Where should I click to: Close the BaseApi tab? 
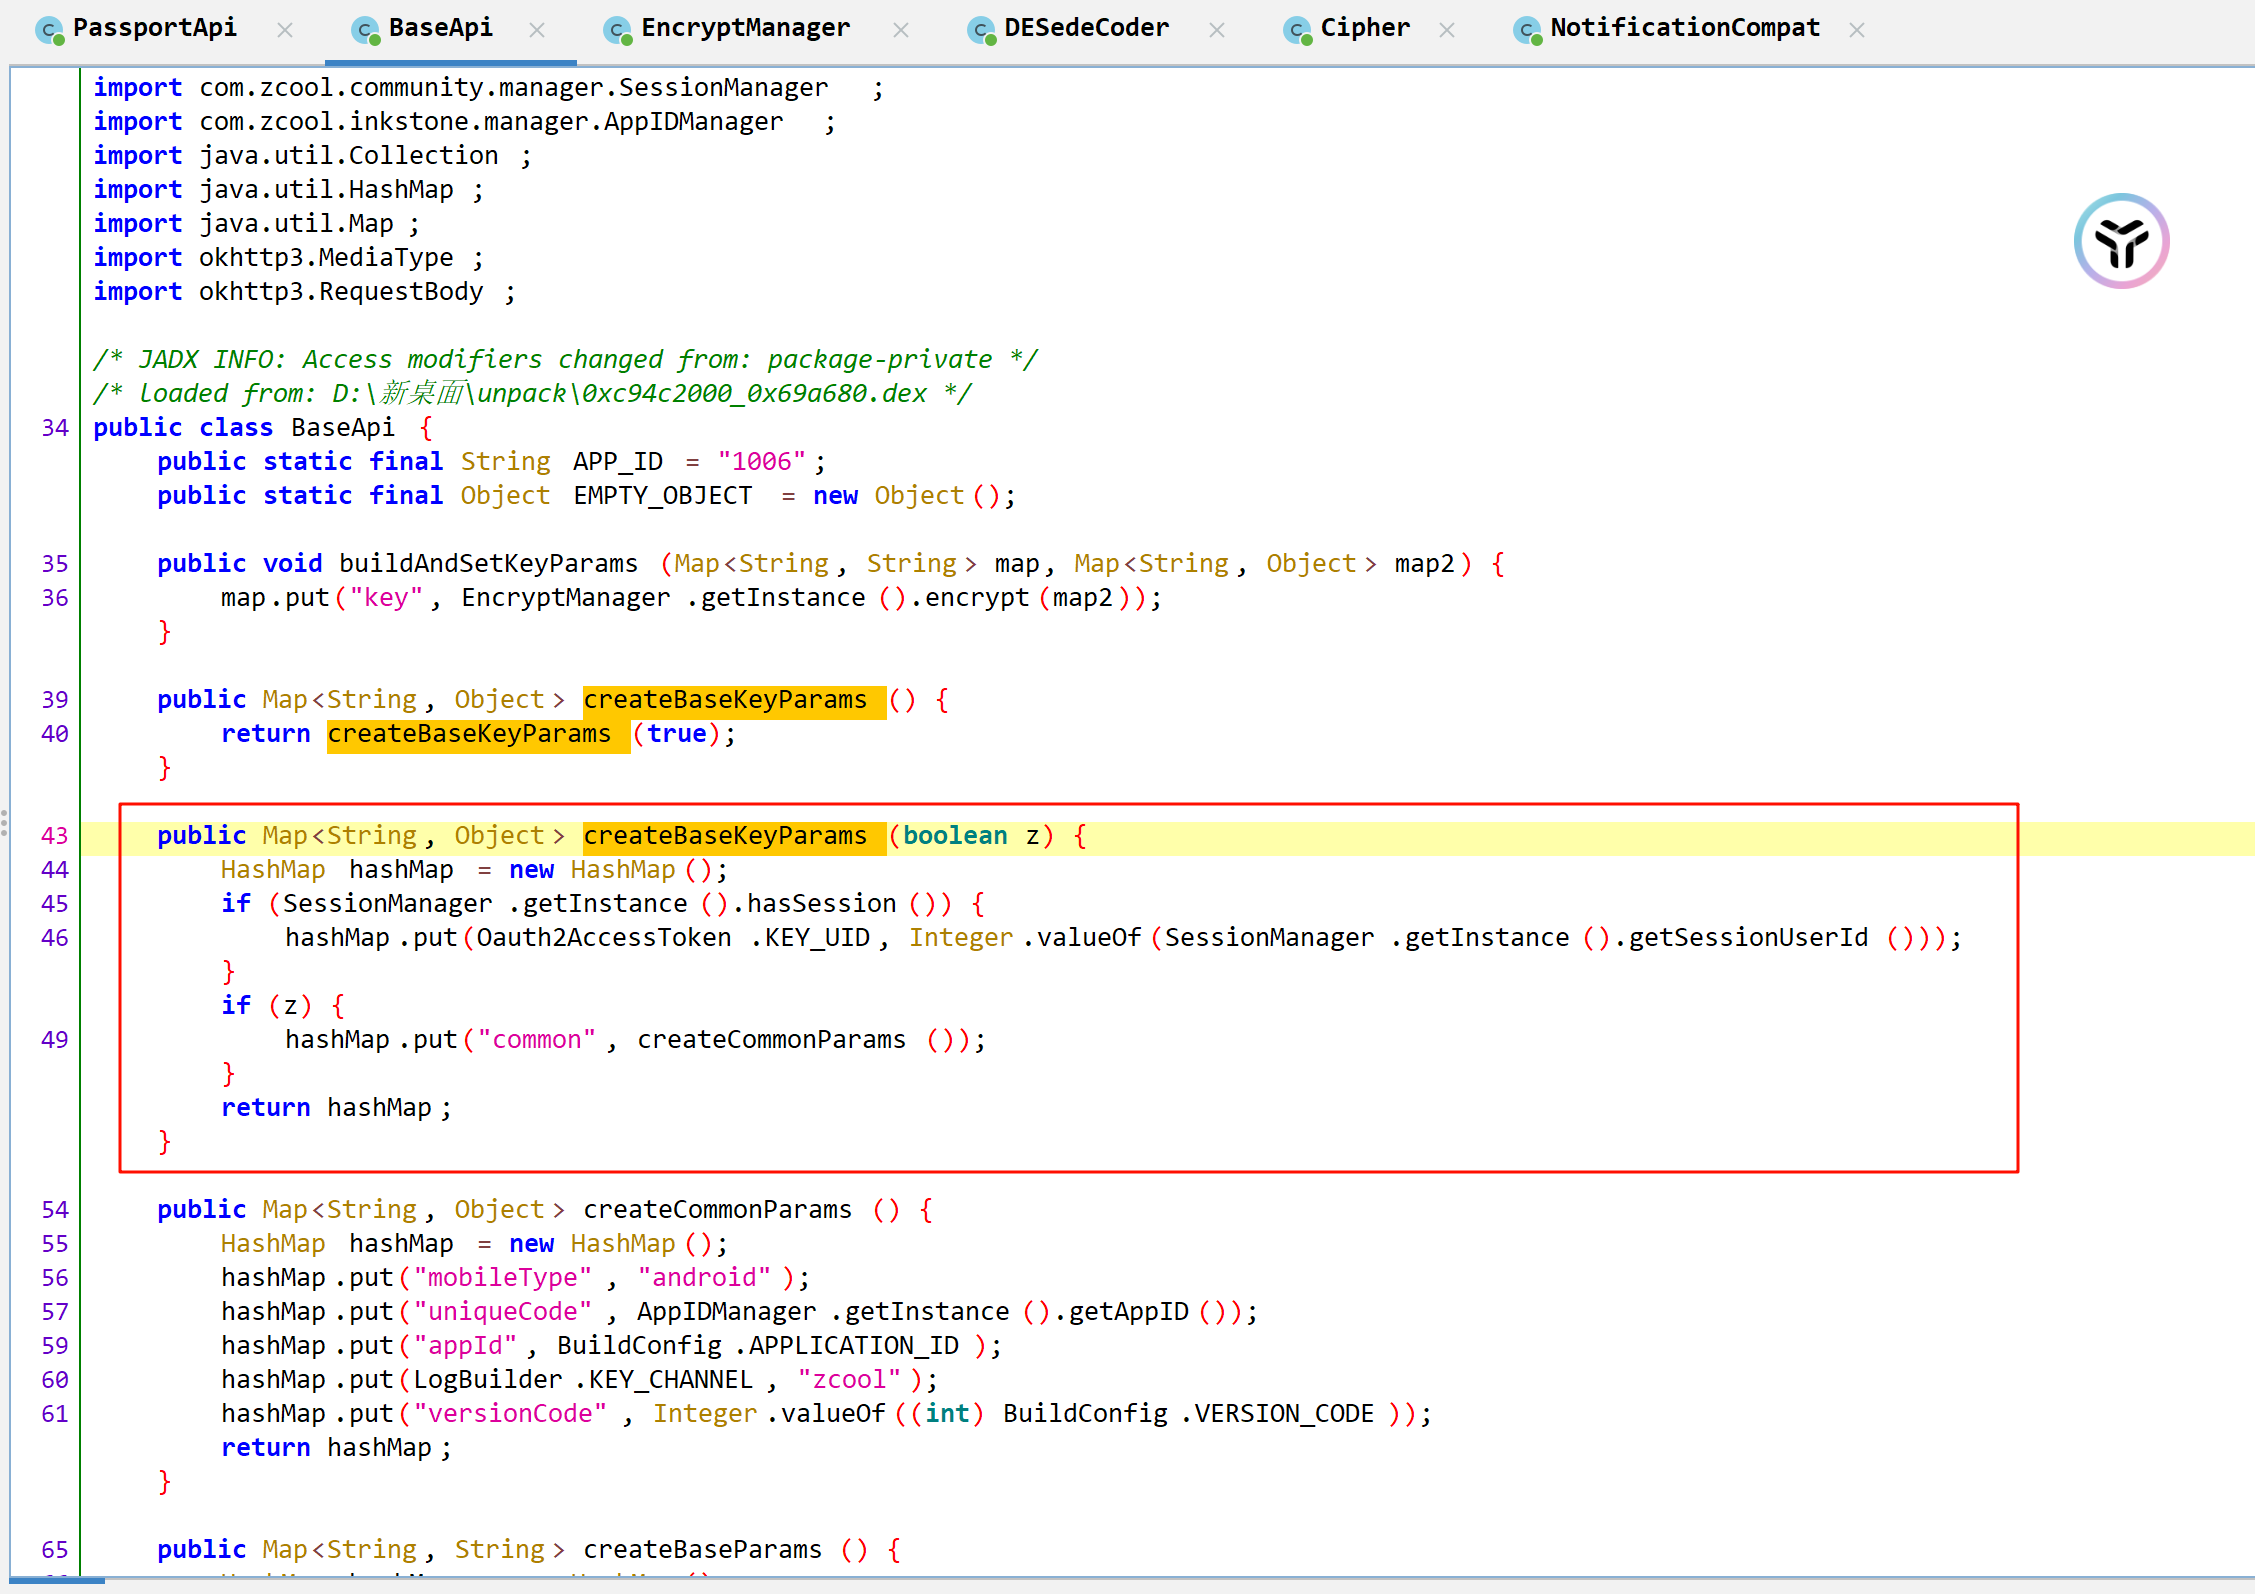point(537,30)
